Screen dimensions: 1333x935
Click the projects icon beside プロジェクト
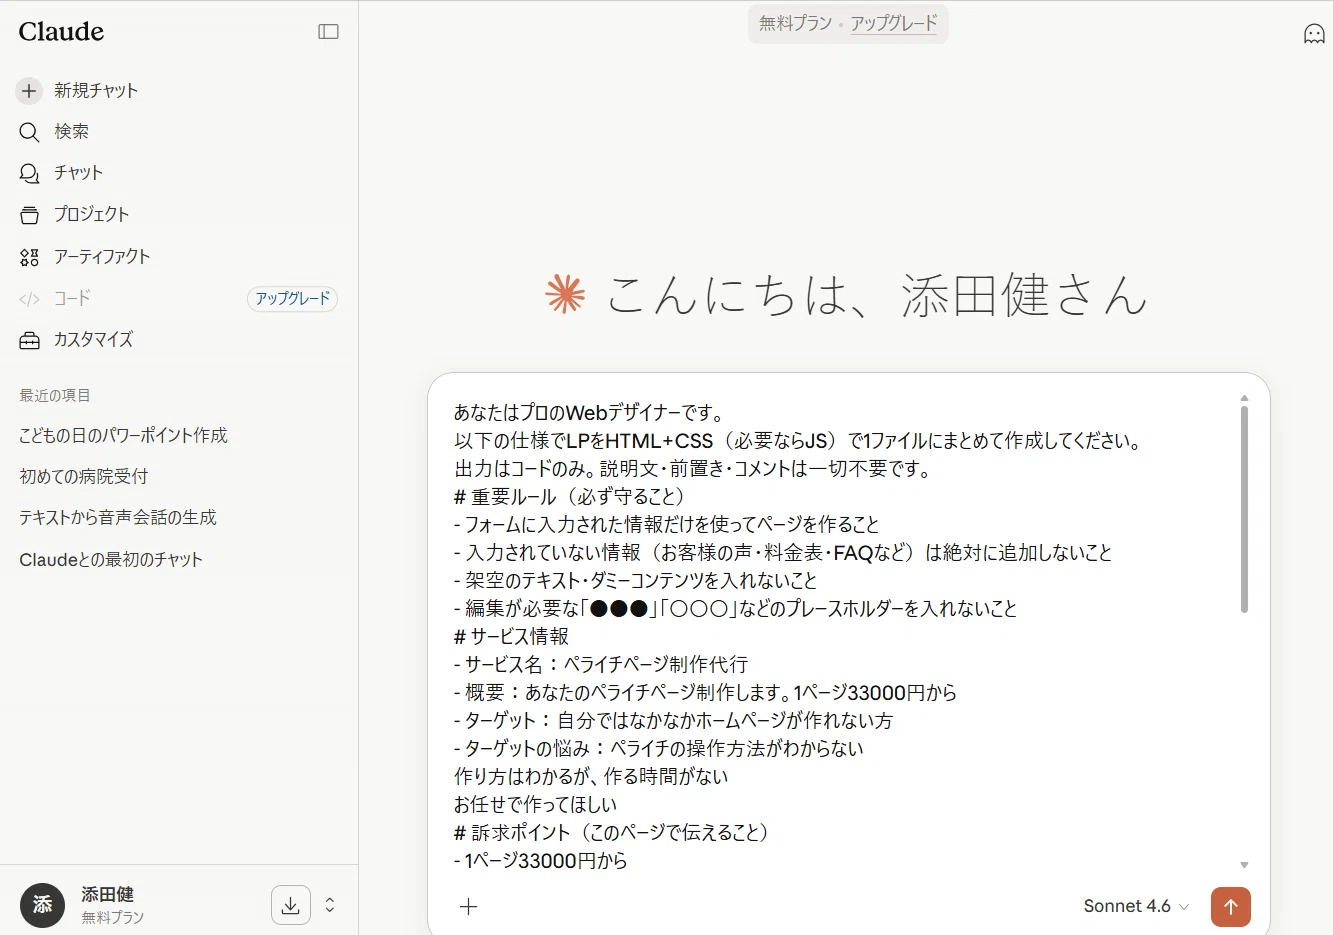tap(29, 215)
